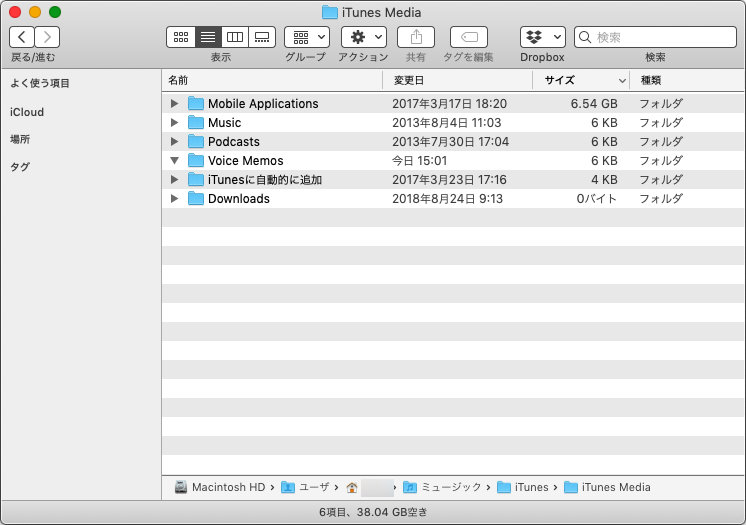This screenshot has height=525, width=746.
Task: Click the magnifier icon in search field
Action: [x=585, y=37]
